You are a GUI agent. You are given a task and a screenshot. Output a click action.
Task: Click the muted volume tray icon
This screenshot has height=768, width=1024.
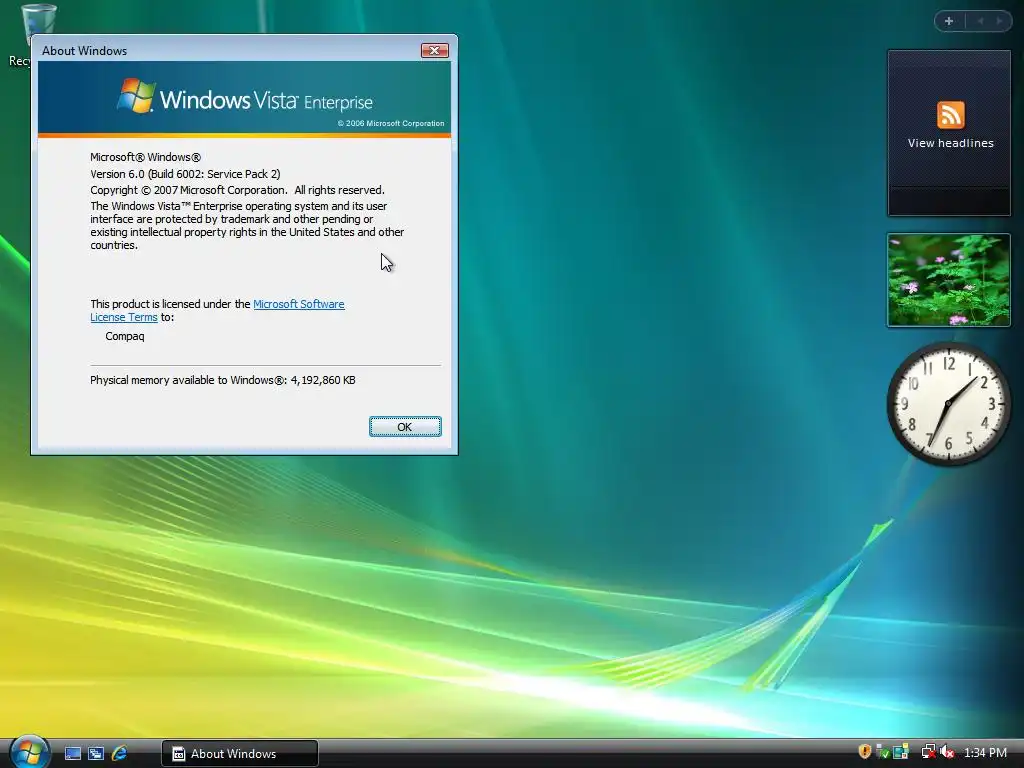pos(947,752)
